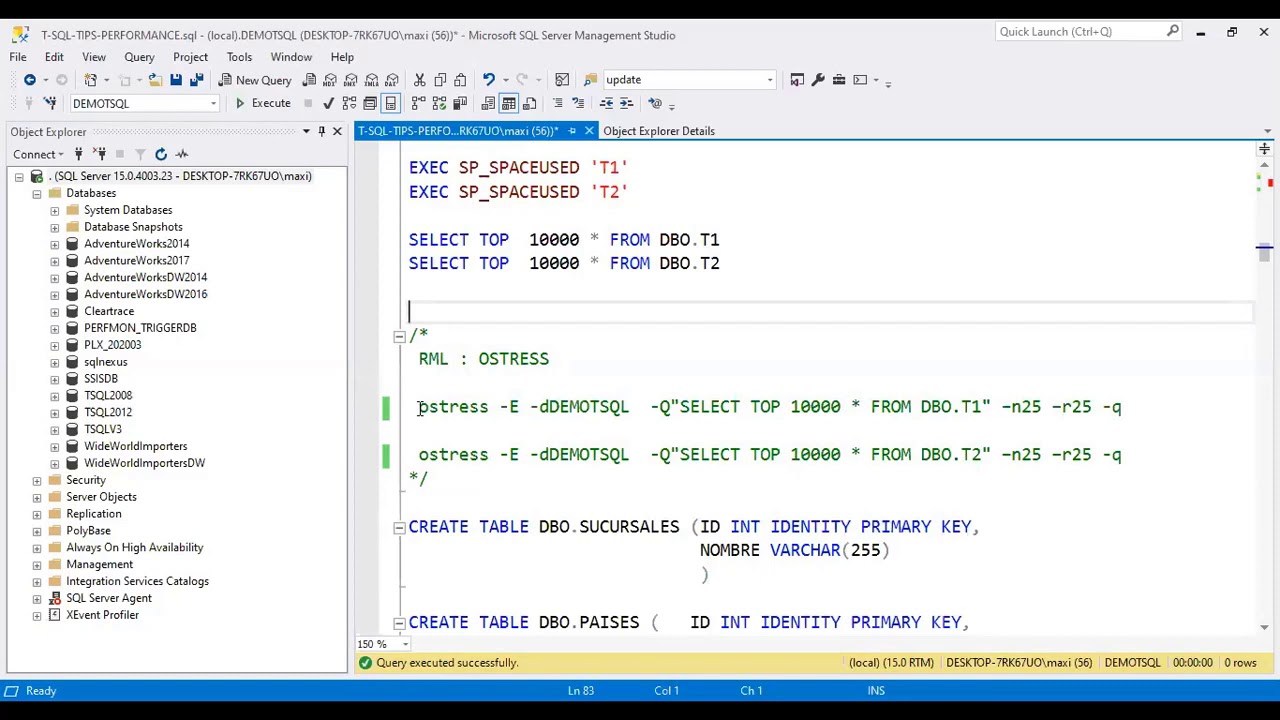Image resolution: width=1280 pixels, height=720 pixels.
Task: Open the Query Options icon
Action: 370,103
